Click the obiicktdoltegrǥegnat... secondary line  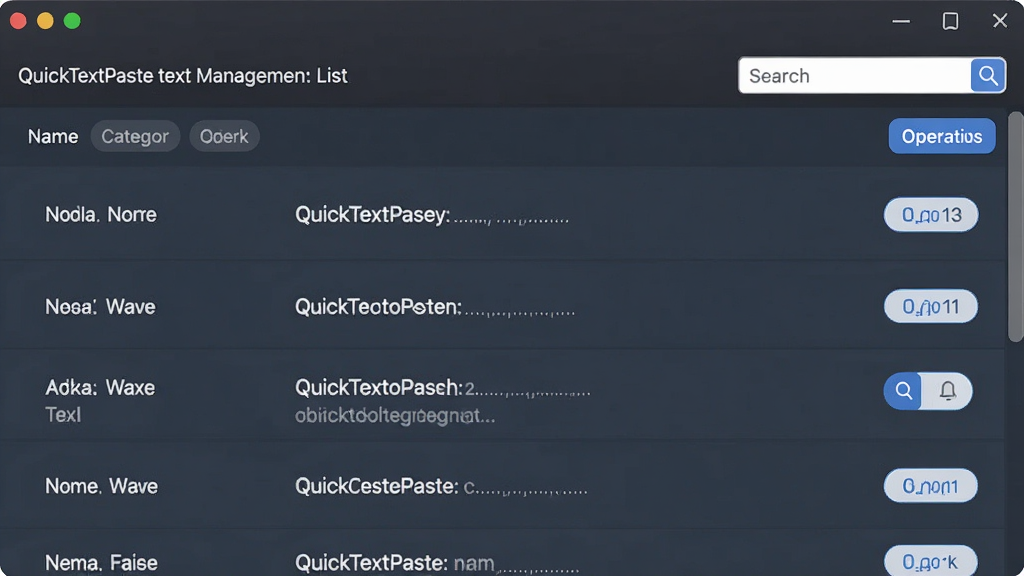[x=394, y=415]
